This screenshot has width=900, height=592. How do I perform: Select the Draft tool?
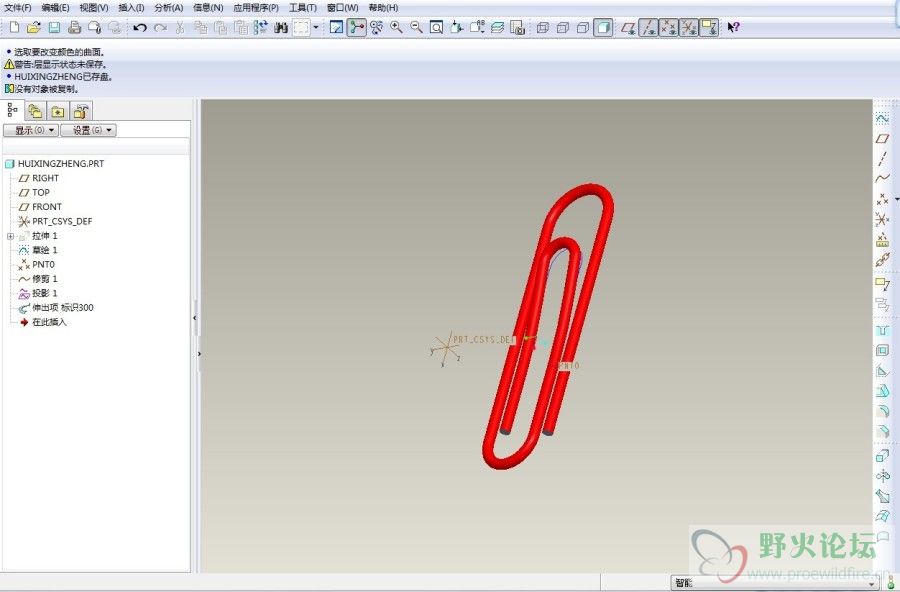pos(882,391)
